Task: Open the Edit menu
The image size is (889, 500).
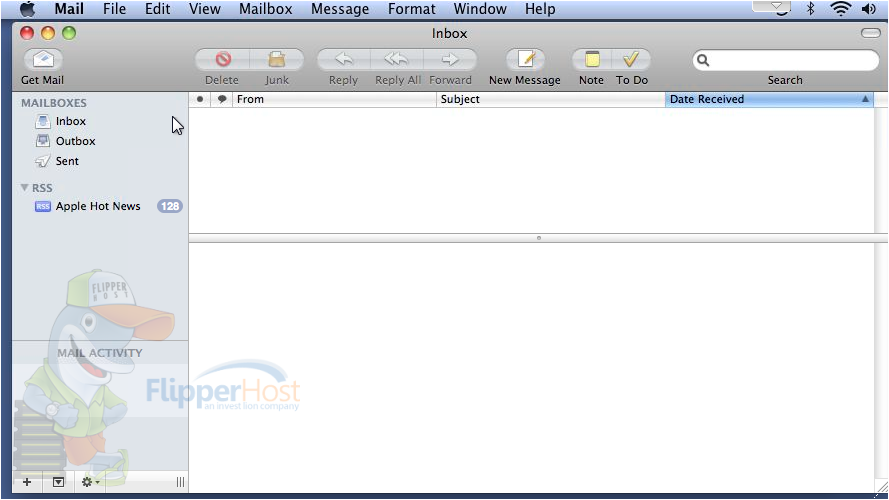Action: [158, 9]
